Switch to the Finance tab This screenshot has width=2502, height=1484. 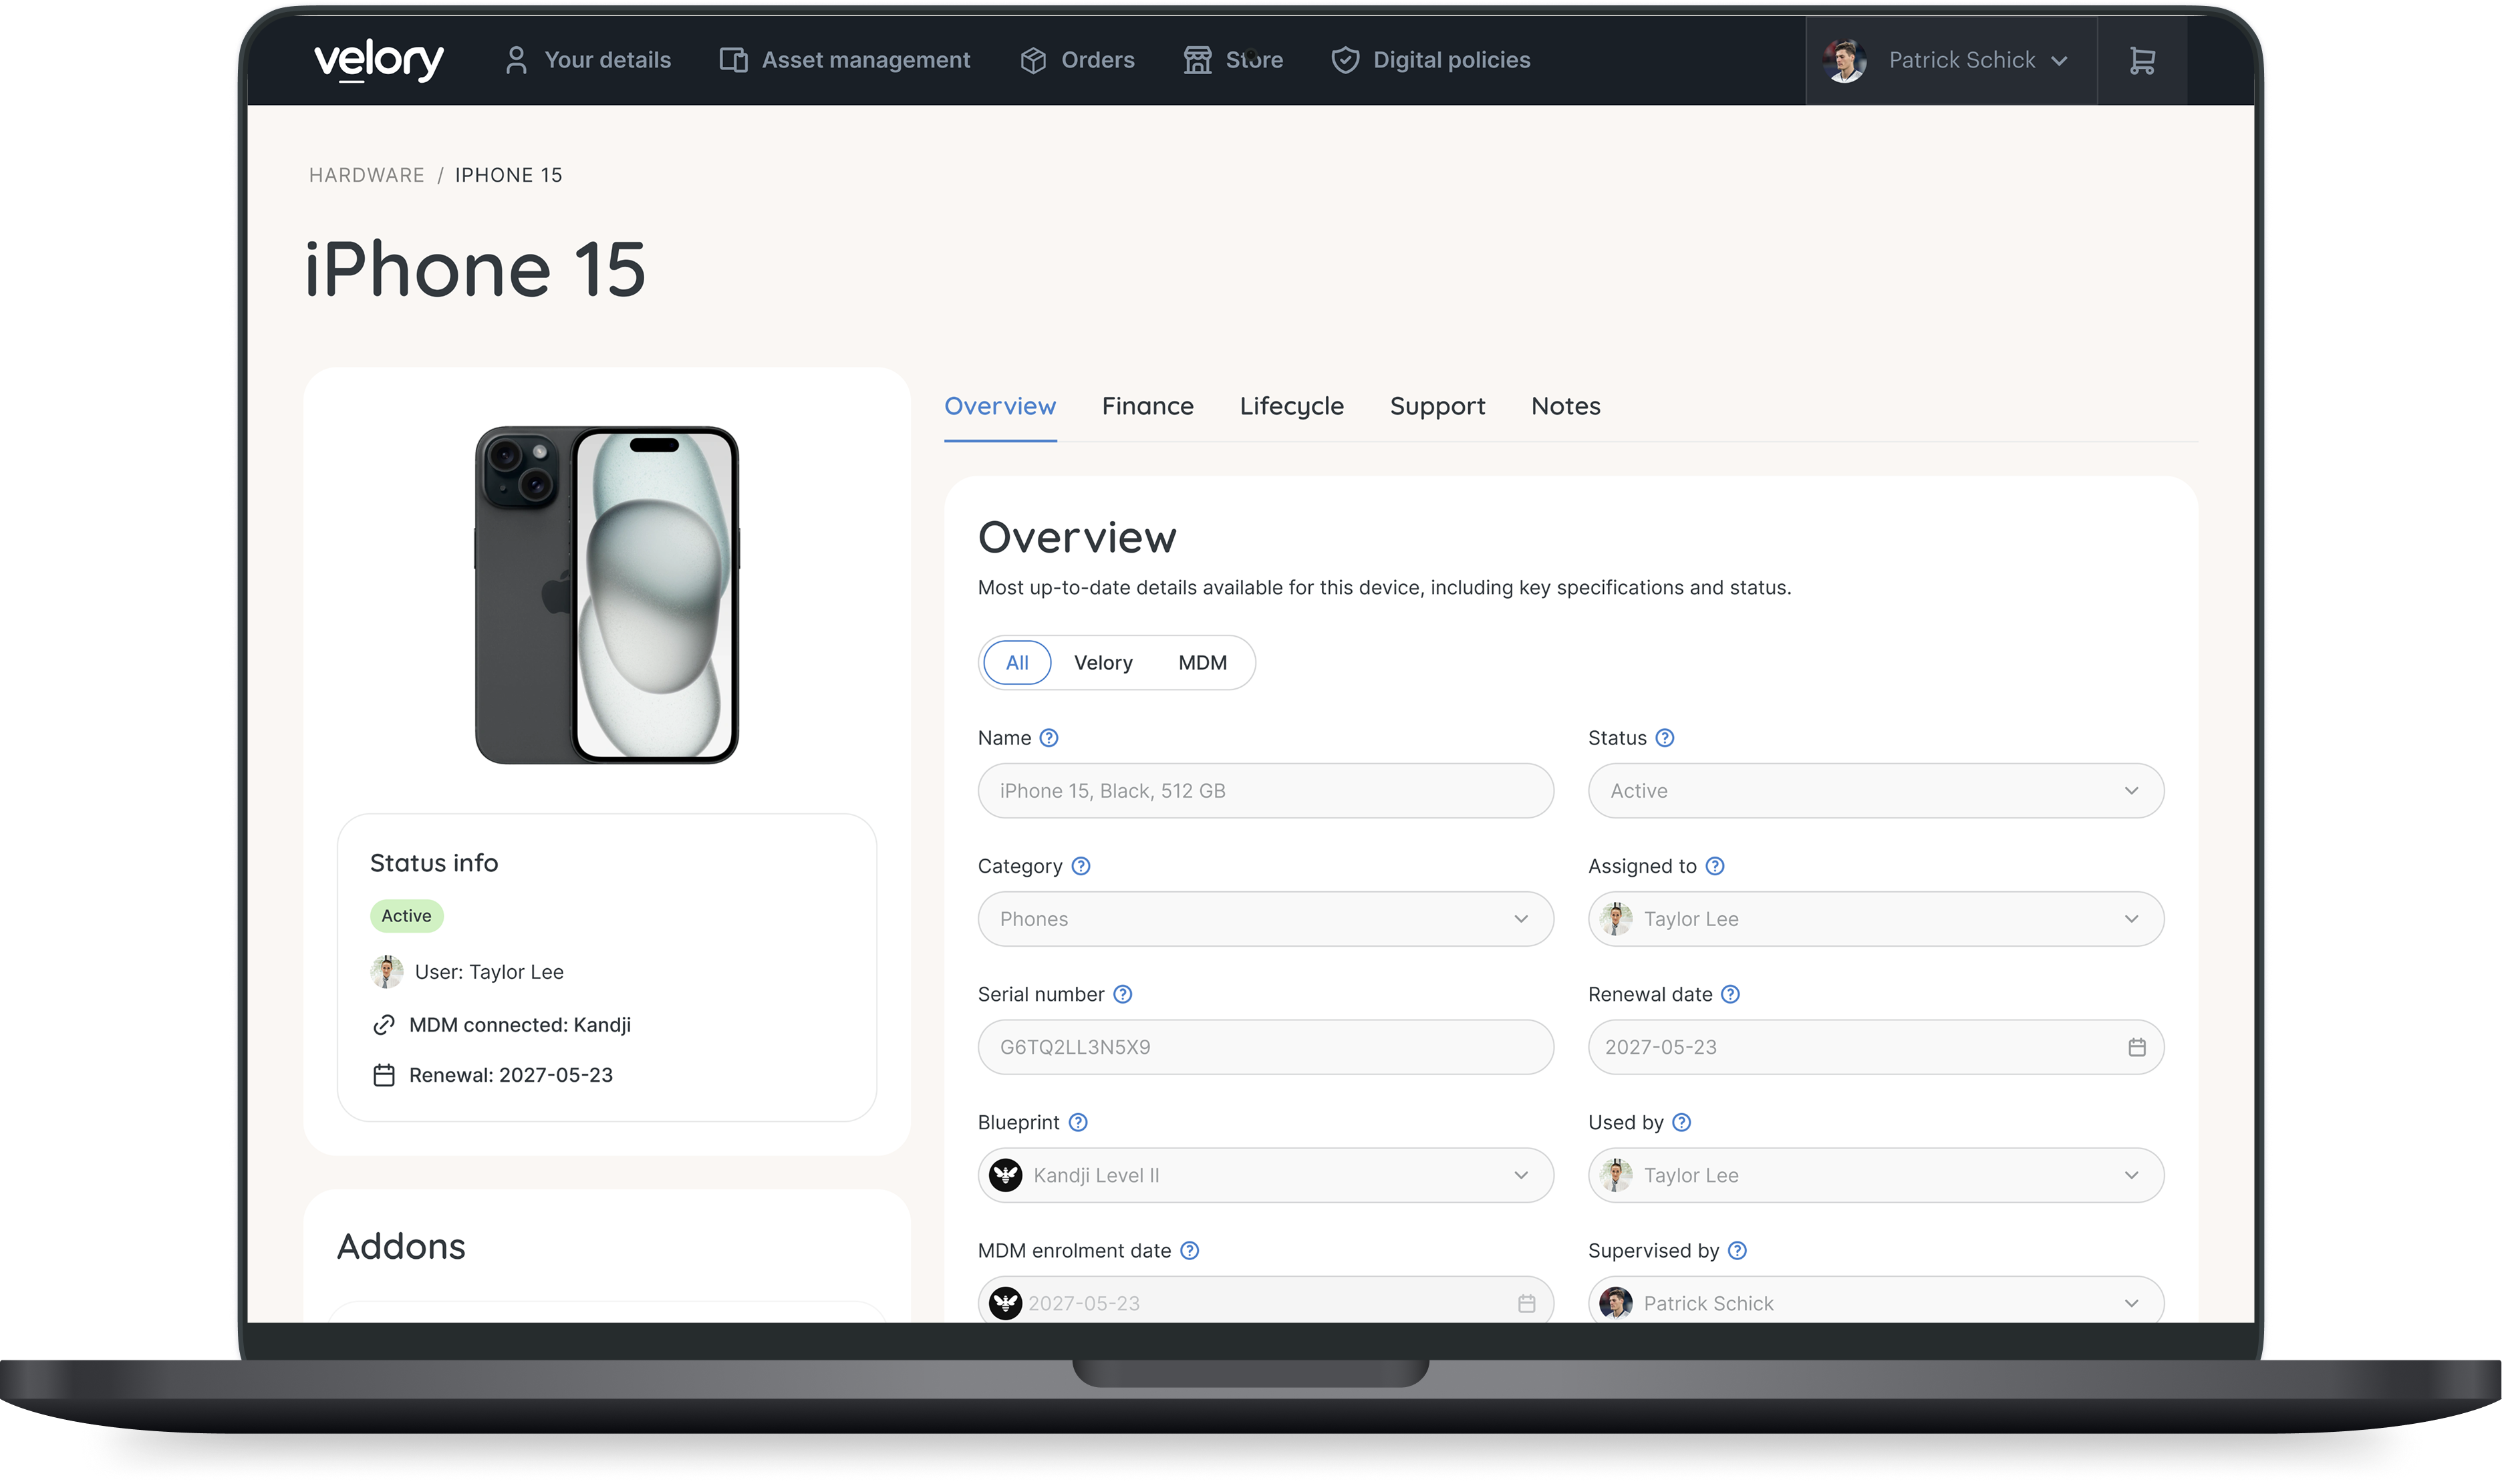(x=1147, y=406)
